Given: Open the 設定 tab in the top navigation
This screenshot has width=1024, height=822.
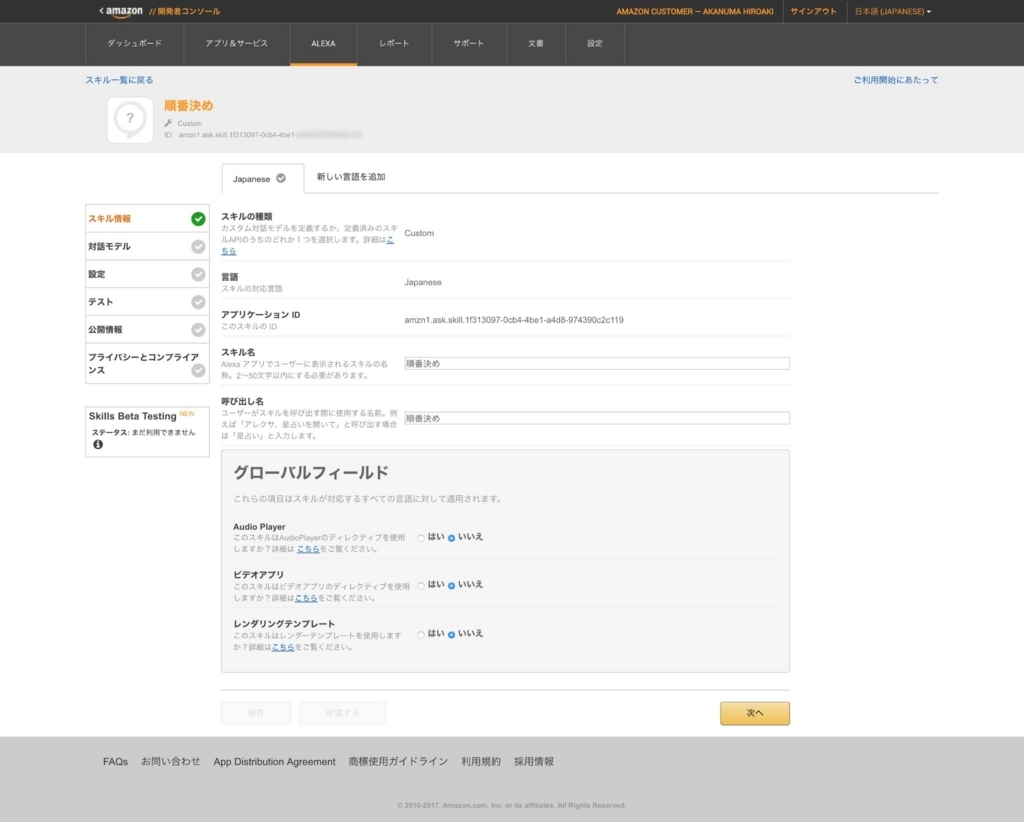Looking at the screenshot, I should pyautogui.click(x=594, y=44).
